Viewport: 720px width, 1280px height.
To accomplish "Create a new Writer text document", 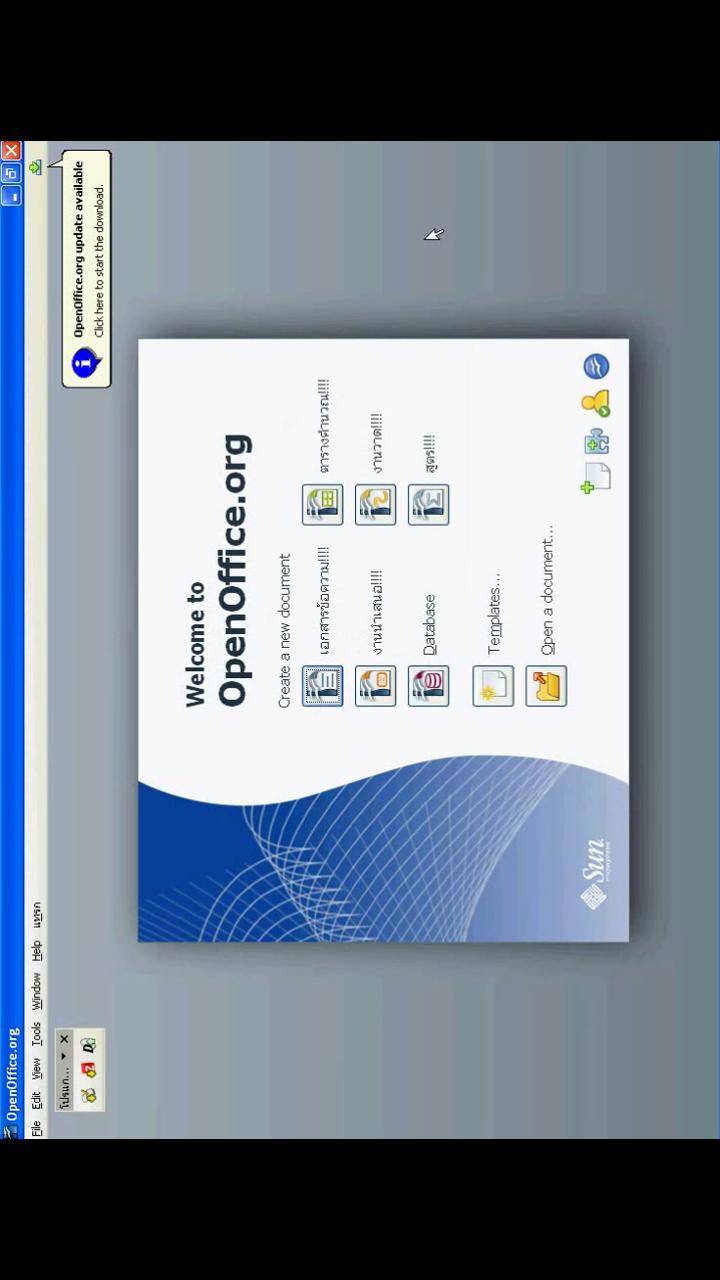I will coord(322,686).
